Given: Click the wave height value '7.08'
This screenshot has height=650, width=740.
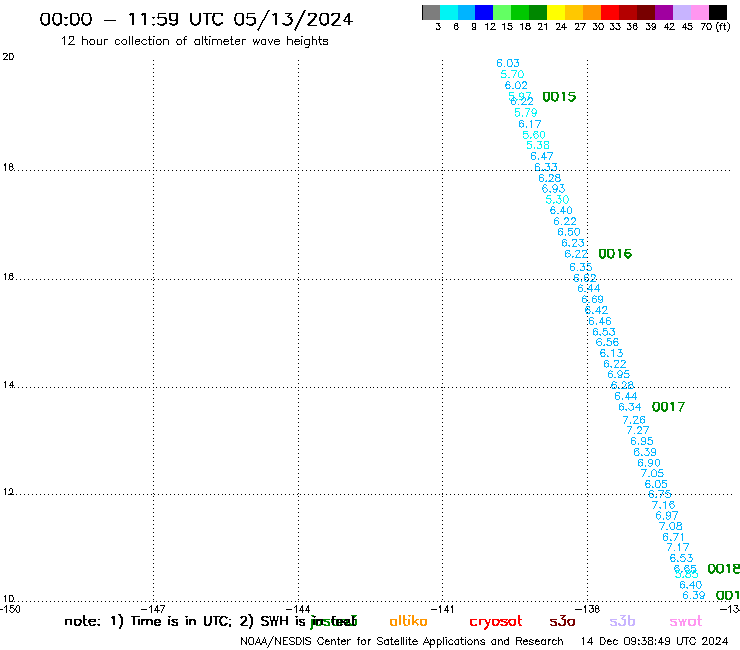Looking at the screenshot, I should coord(671,526).
